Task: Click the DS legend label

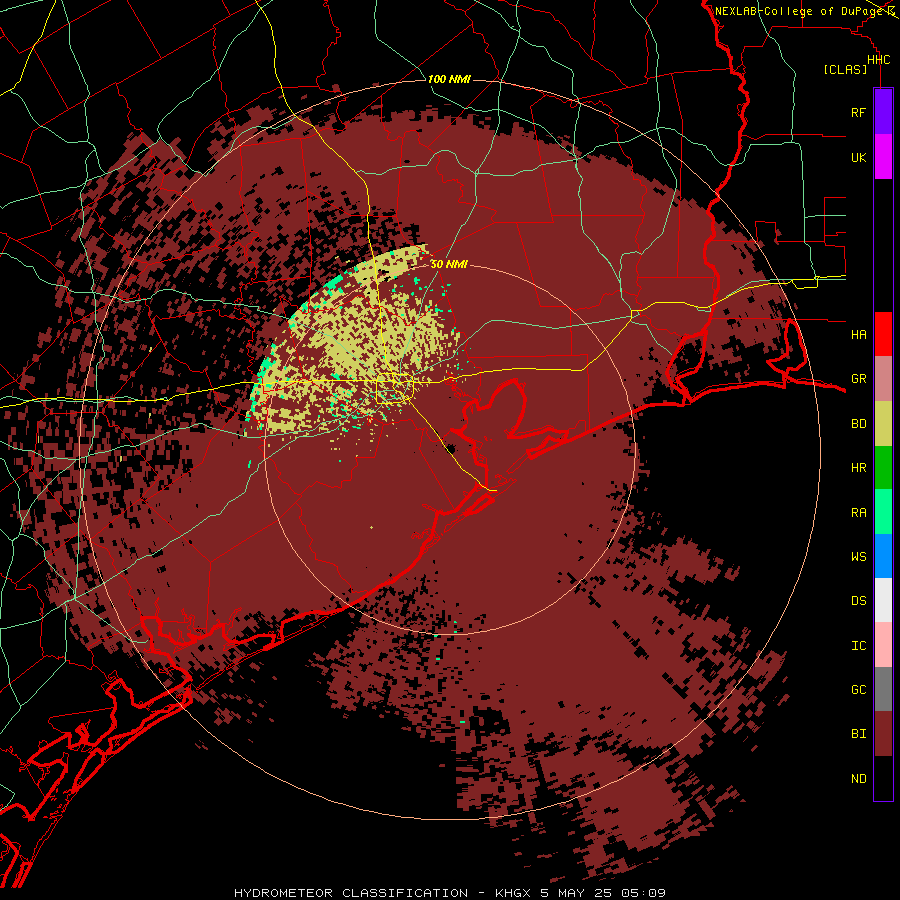Action: [x=858, y=600]
